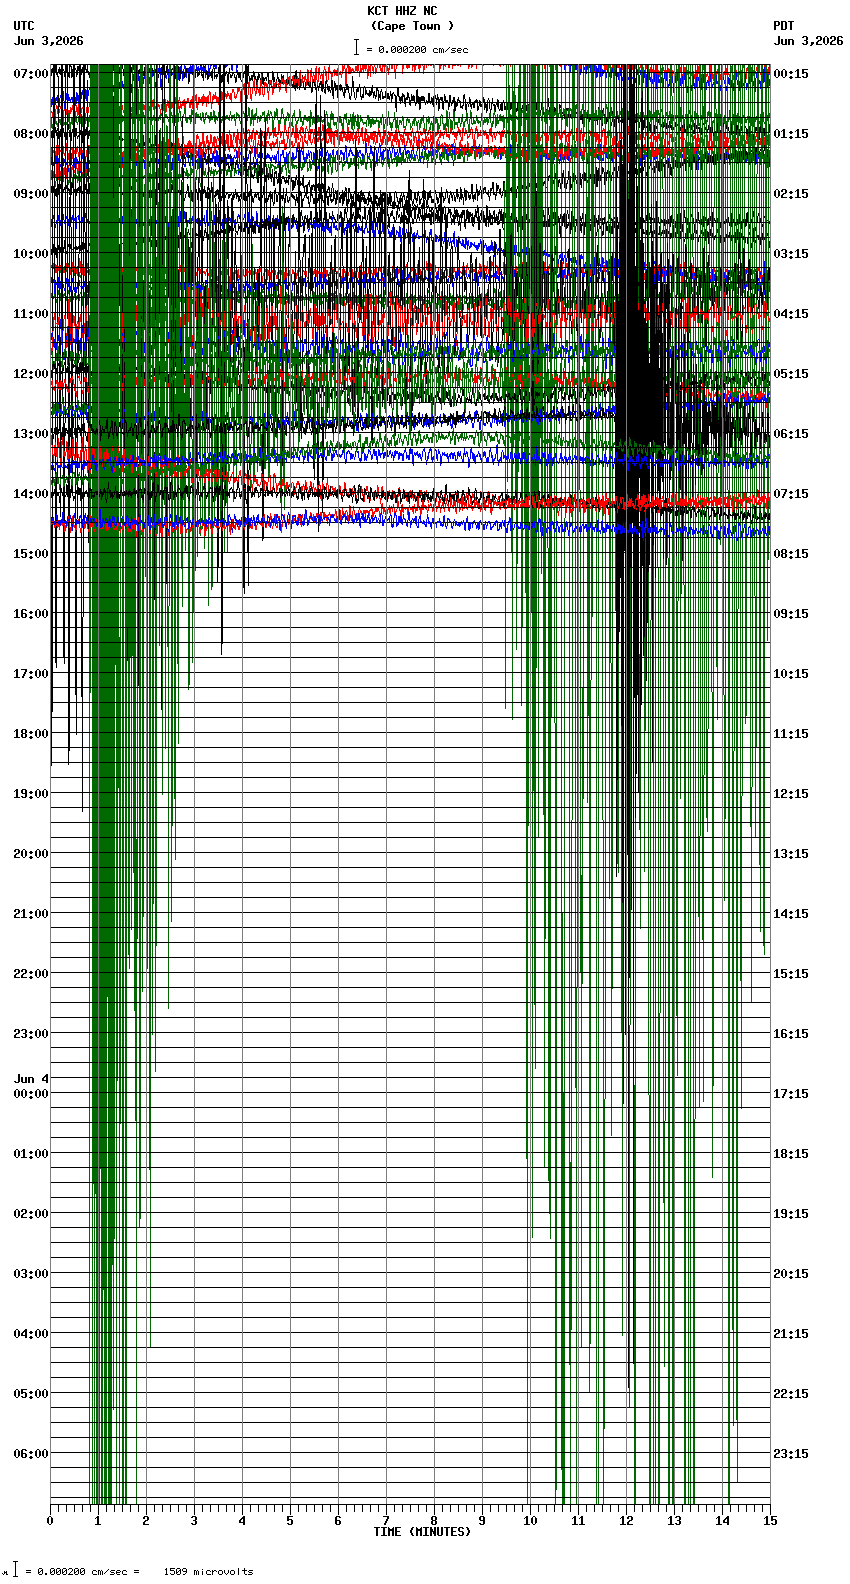Click the PDT time label '17:15'
Image resolution: width=850 pixels, height=1584 pixels.
tap(791, 1094)
